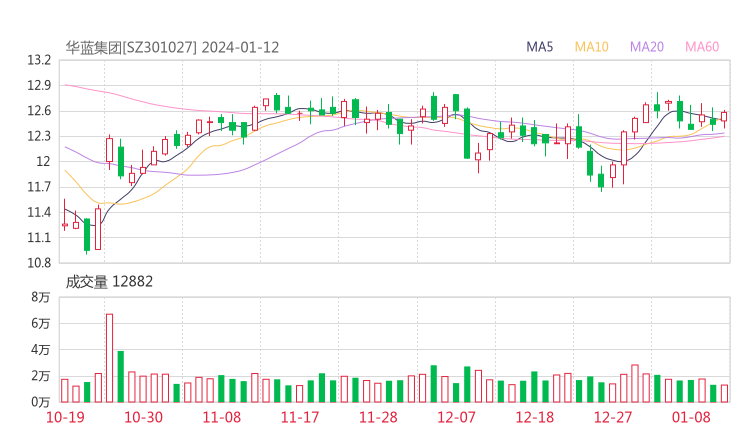740x440 pixels.
Task: Click the tallest red volume bar
Action: point(109,358)
